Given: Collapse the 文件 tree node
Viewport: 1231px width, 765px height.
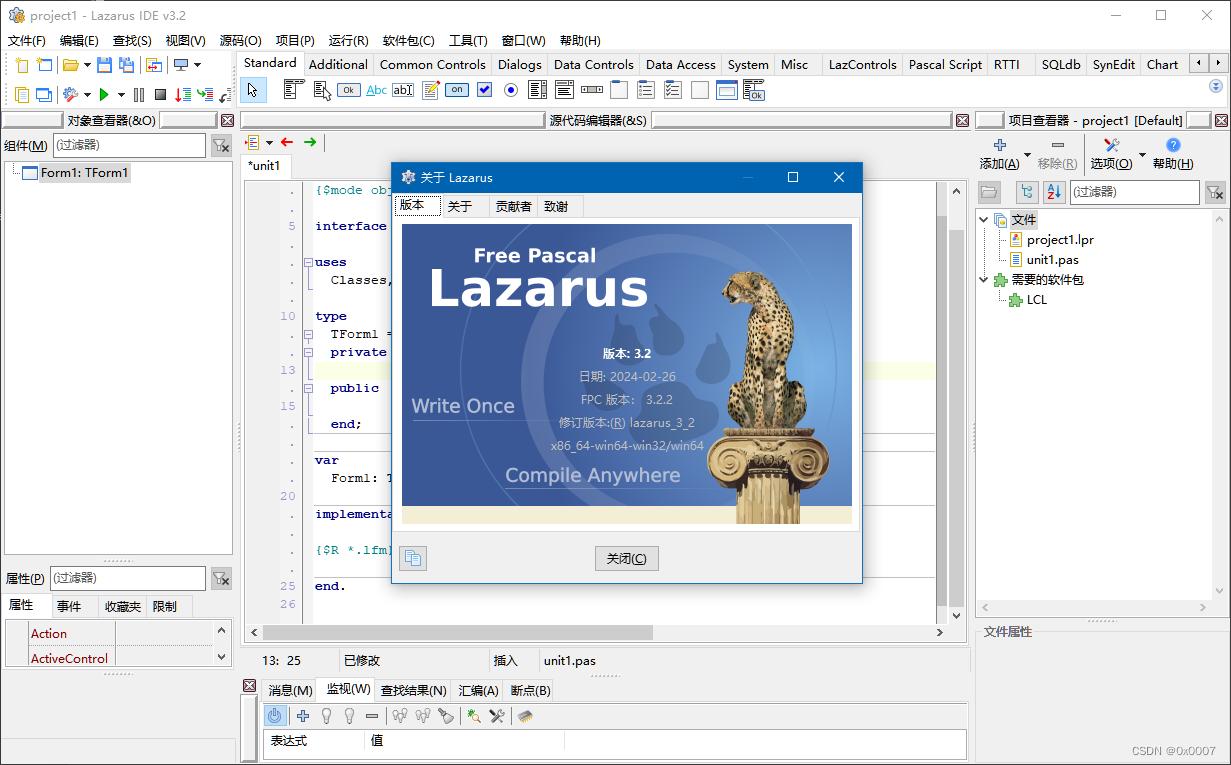Looking at the screenshot, I should 984,219.
